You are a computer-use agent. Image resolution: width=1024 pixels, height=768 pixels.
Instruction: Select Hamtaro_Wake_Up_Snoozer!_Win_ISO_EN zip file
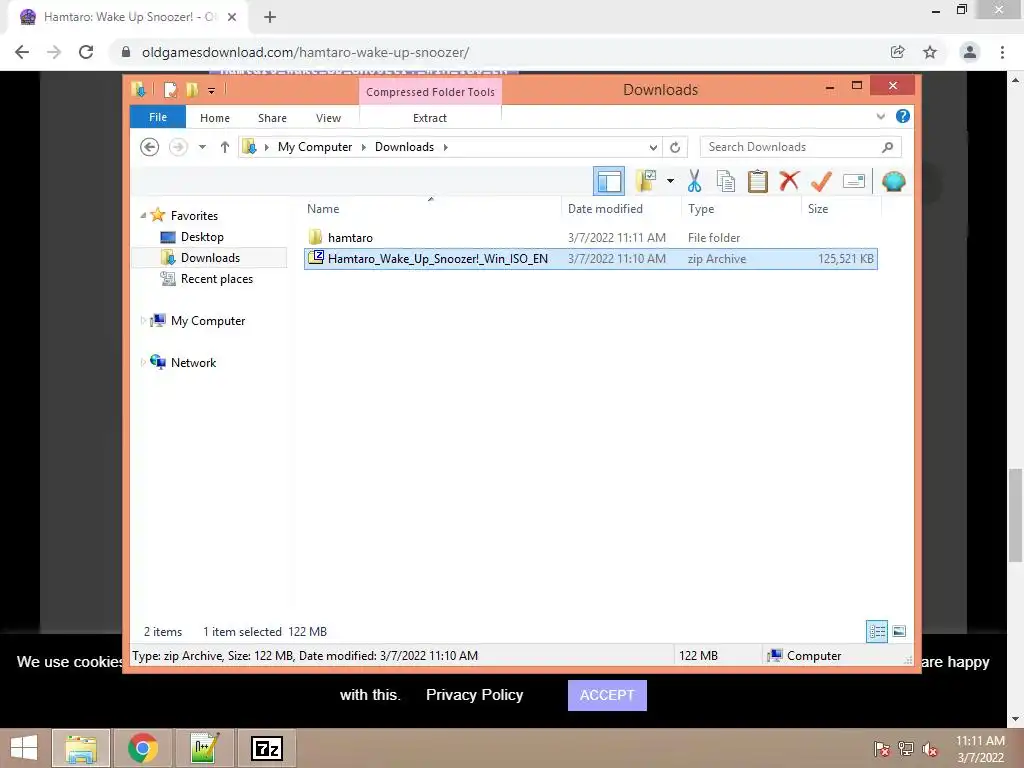590,259
